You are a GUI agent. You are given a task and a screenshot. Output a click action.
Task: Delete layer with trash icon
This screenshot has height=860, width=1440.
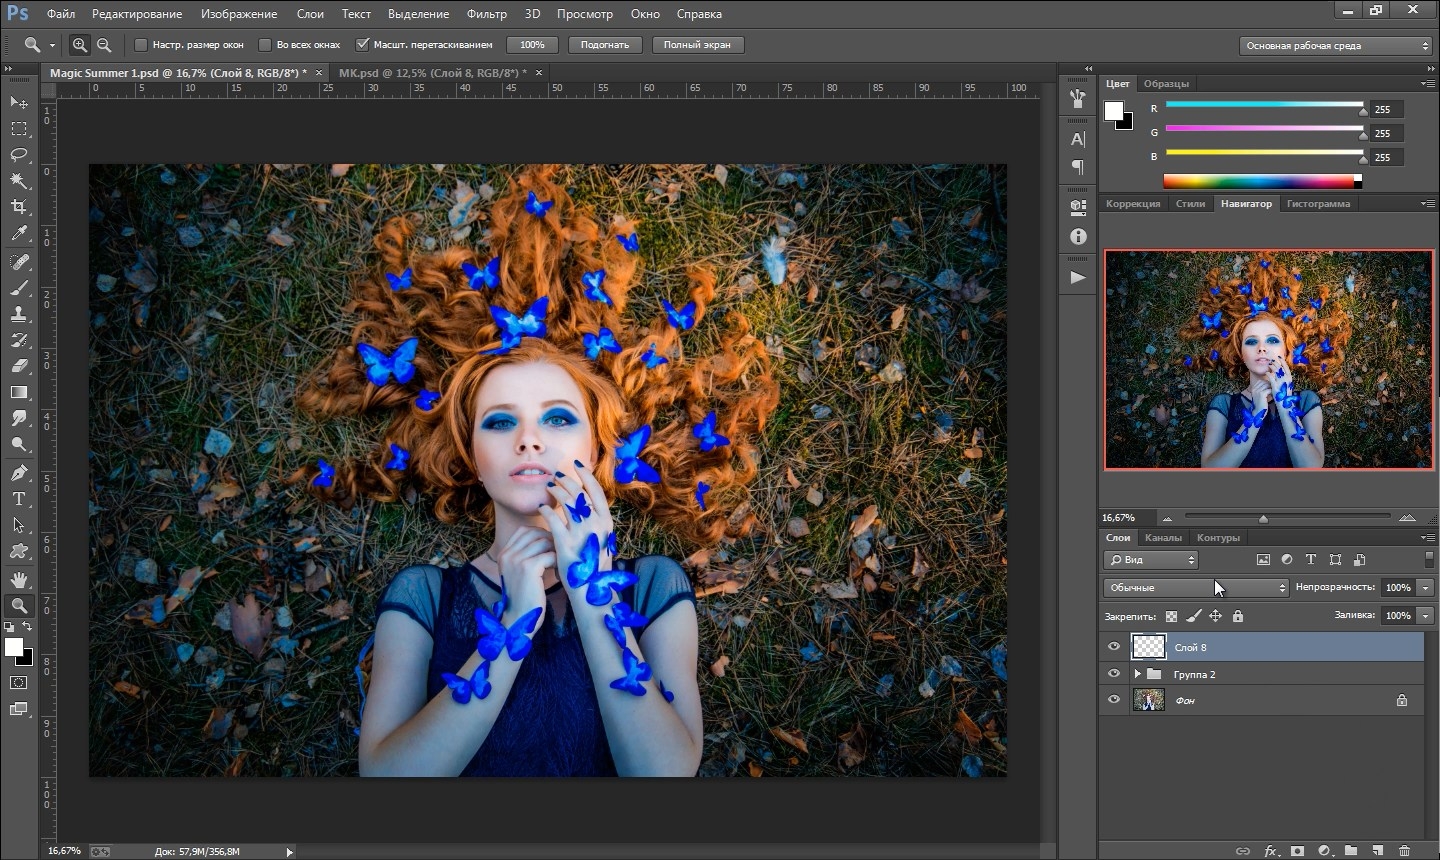[1404, 851]
